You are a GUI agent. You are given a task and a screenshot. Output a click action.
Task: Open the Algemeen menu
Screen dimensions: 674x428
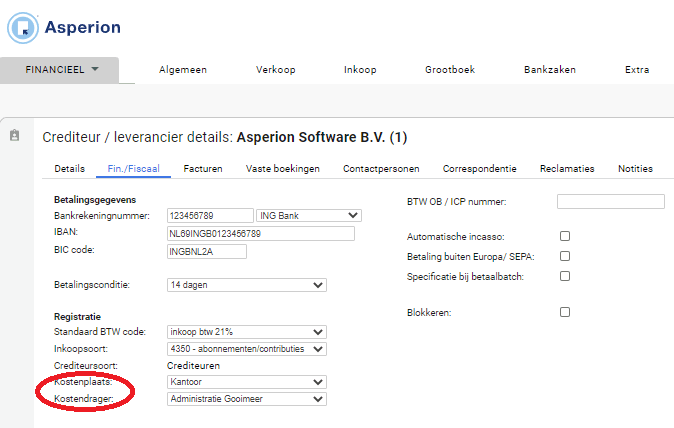(x=183, y=70)
